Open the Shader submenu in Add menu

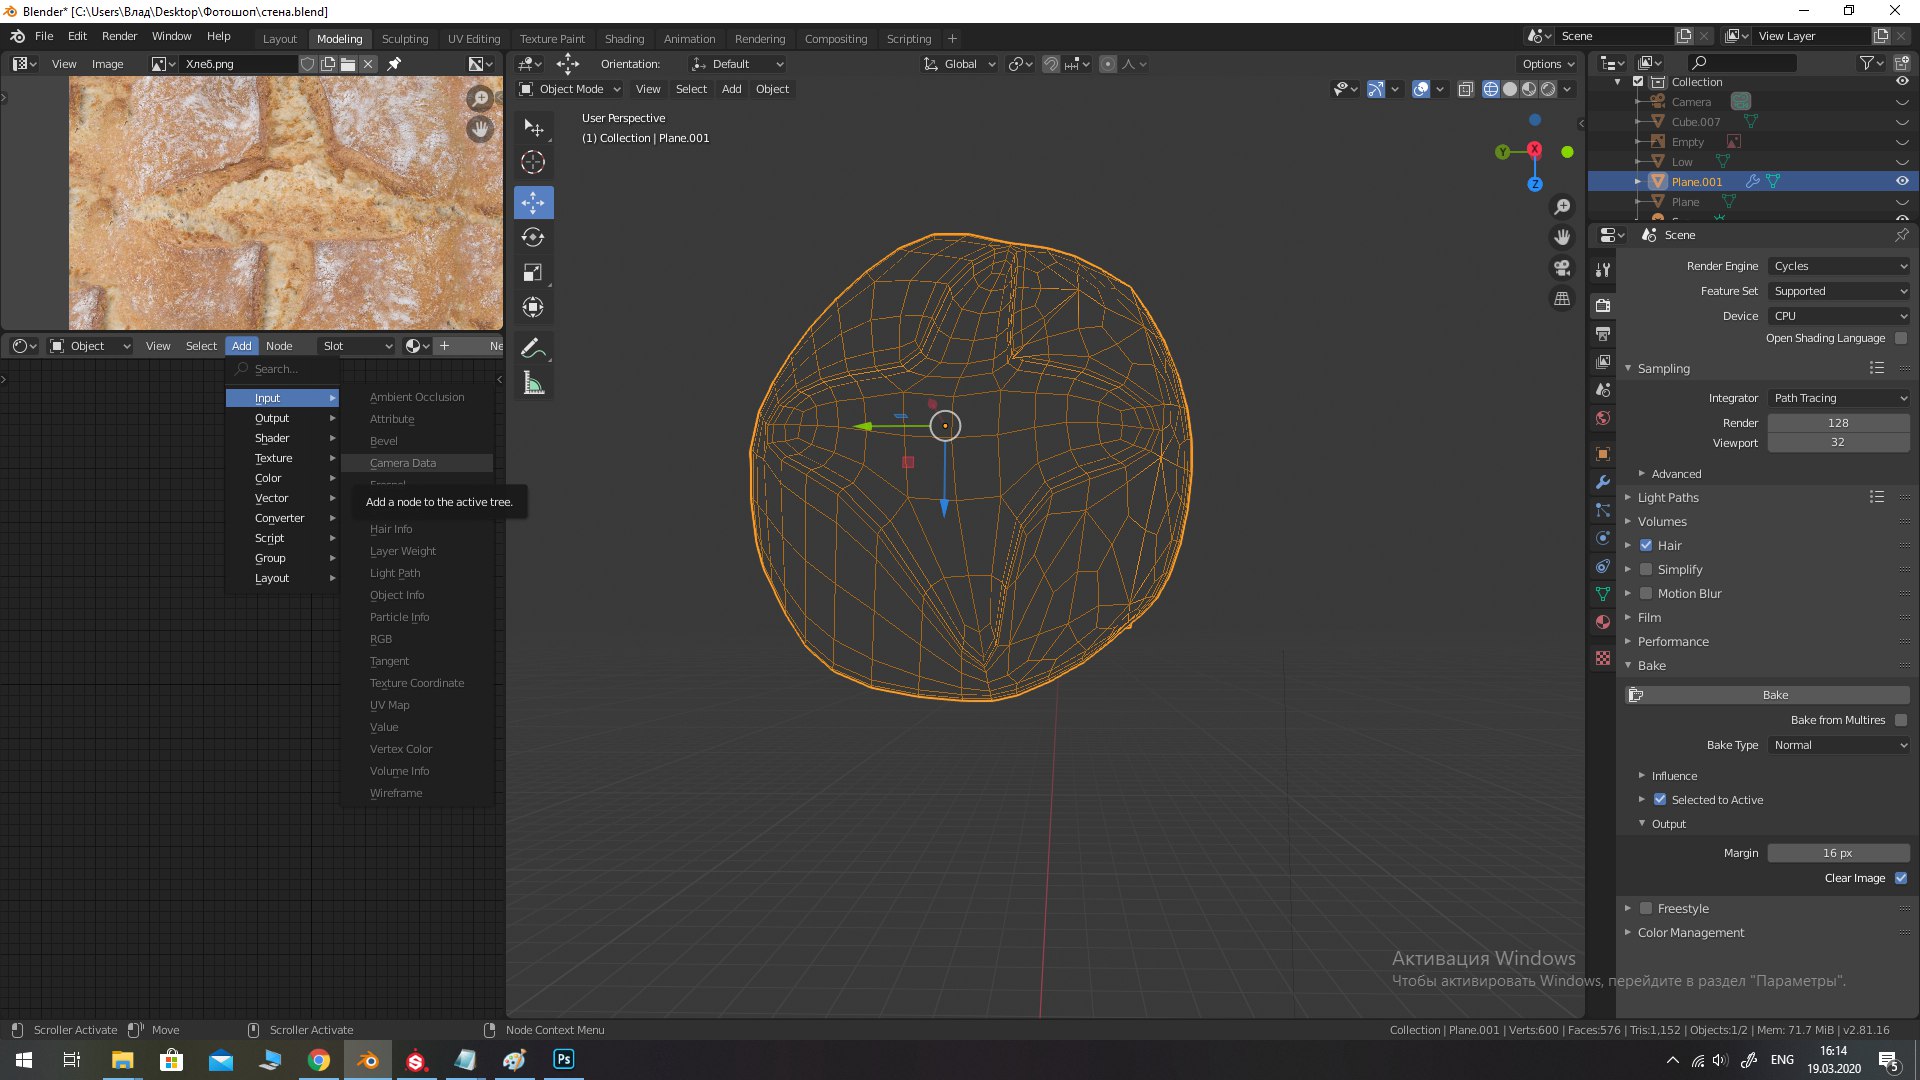[x=283, y=438]
